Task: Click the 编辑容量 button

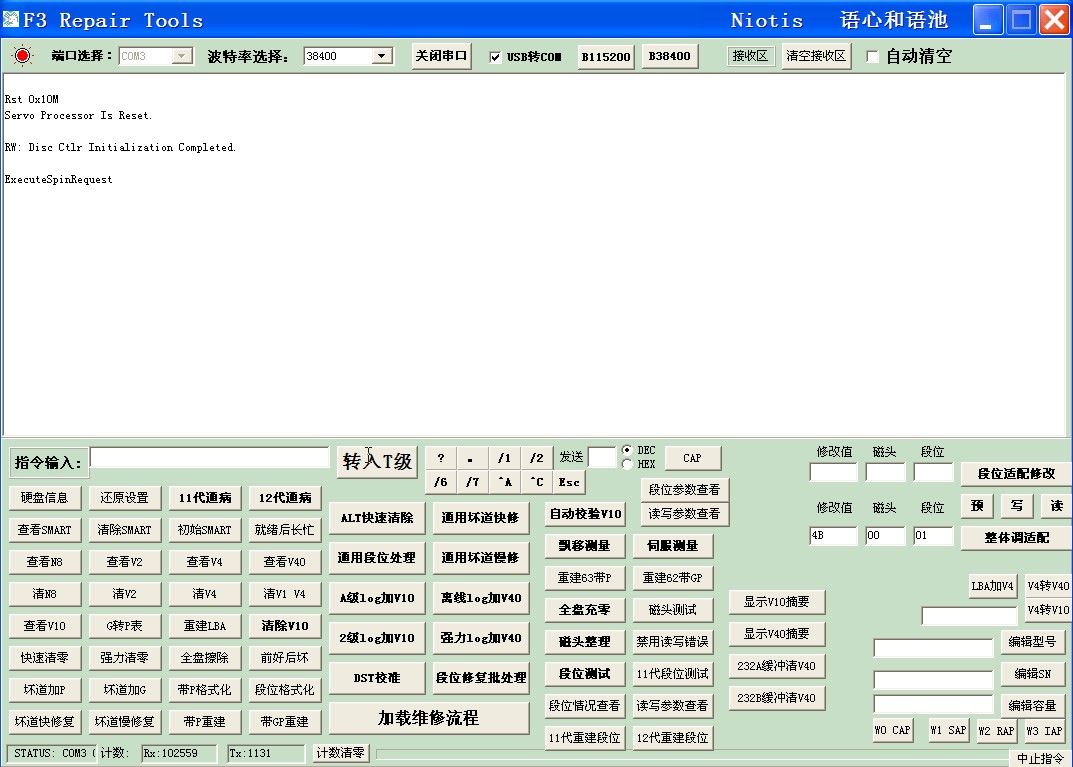Action: [x=1033, y=705]
